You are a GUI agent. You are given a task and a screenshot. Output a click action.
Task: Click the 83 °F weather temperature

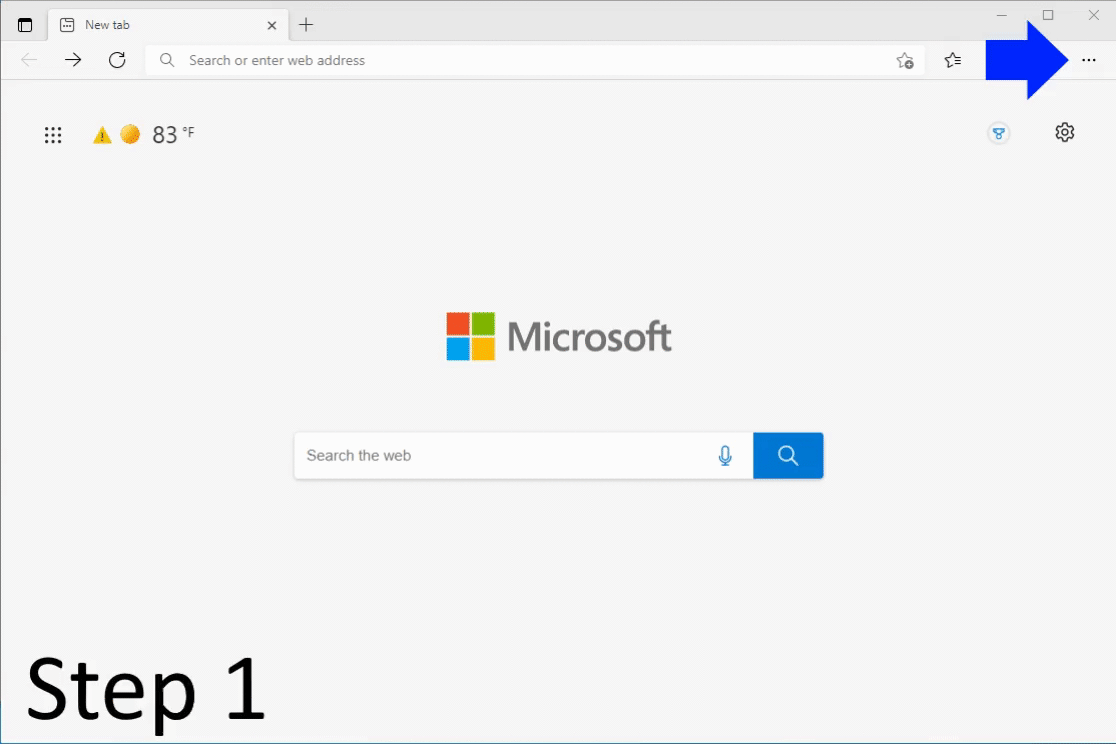pos(173,135)
